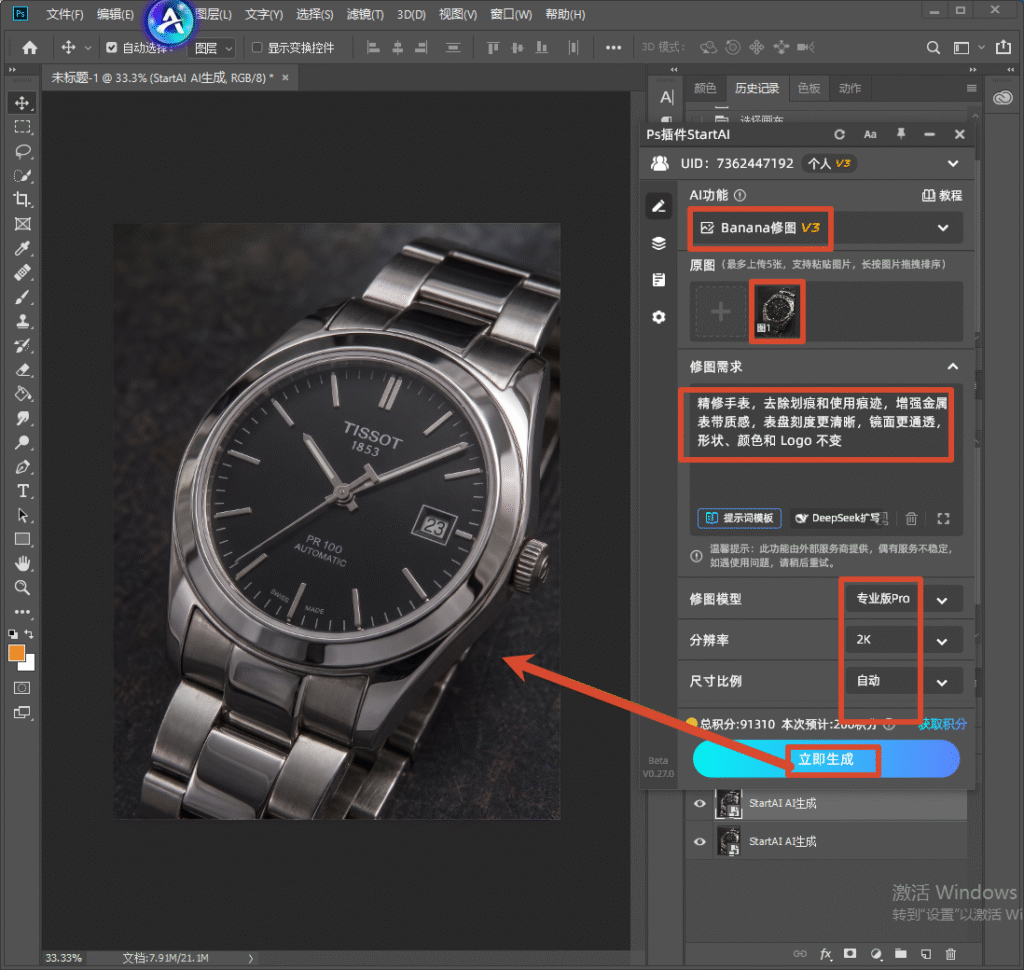Click the Home icon in options bar
The height and width of the screenshot is (970, 1024).
[x=29, y=48]
